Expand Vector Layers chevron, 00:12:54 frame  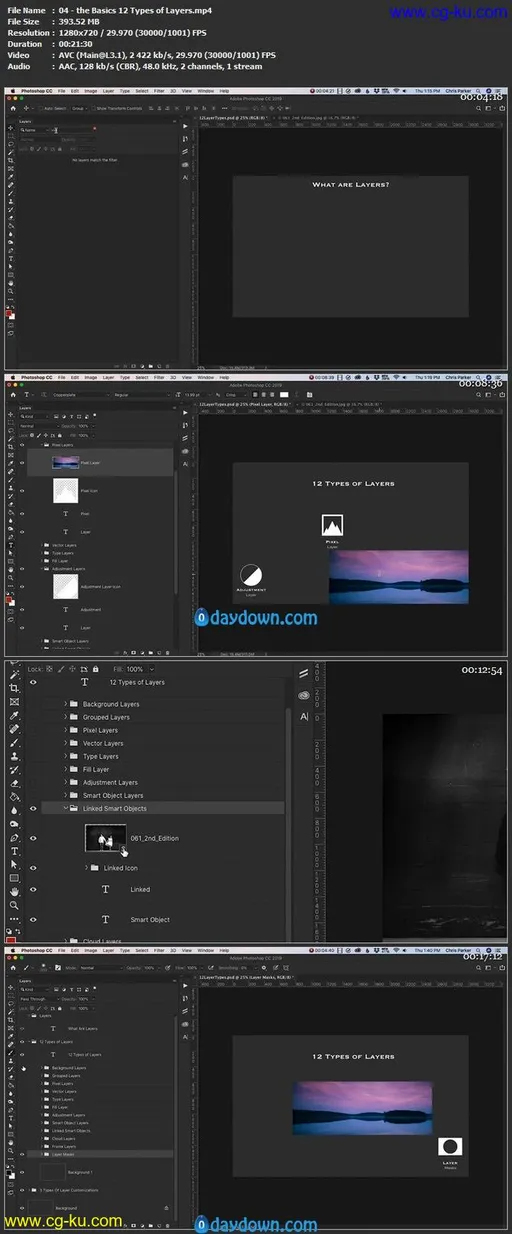pos(66,743)
